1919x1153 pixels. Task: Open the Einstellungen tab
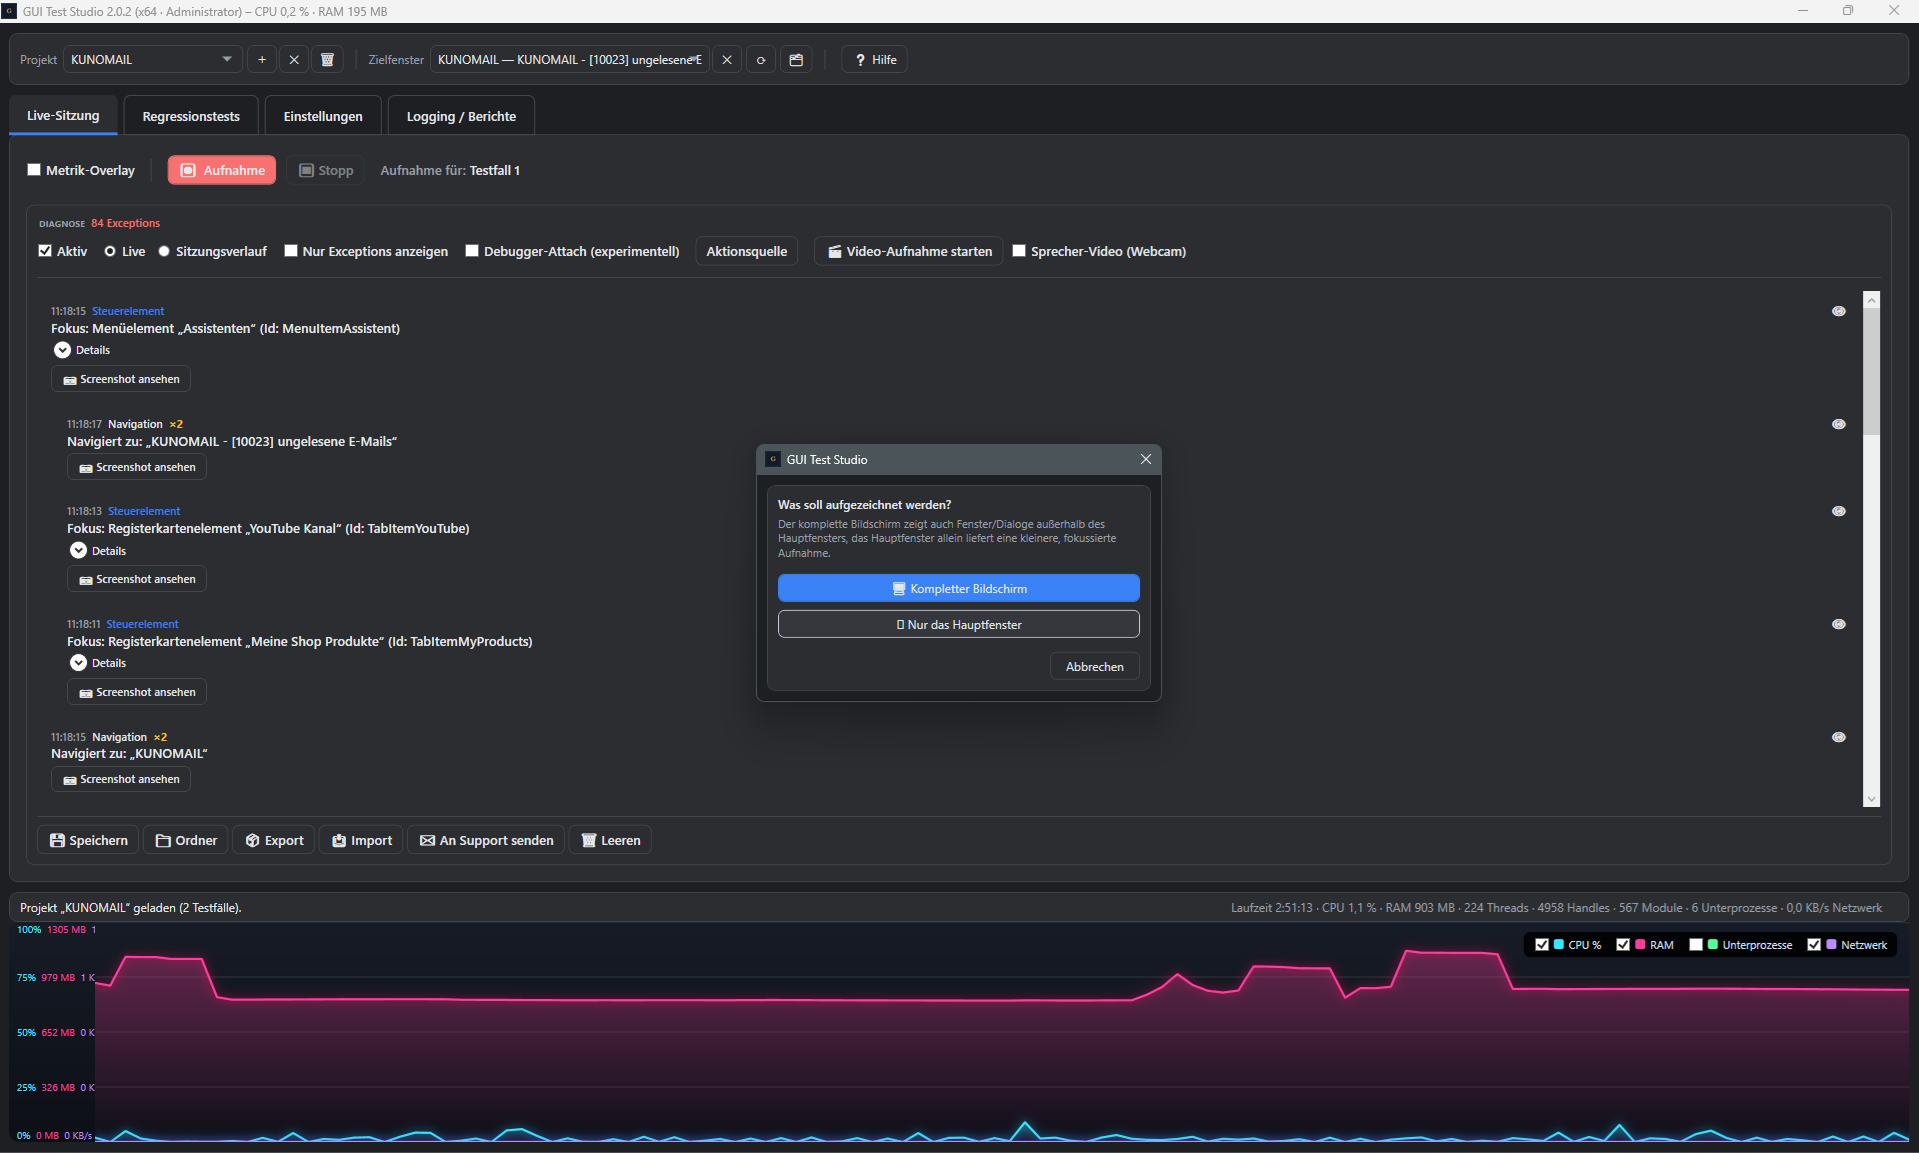(x=323, y=116)
